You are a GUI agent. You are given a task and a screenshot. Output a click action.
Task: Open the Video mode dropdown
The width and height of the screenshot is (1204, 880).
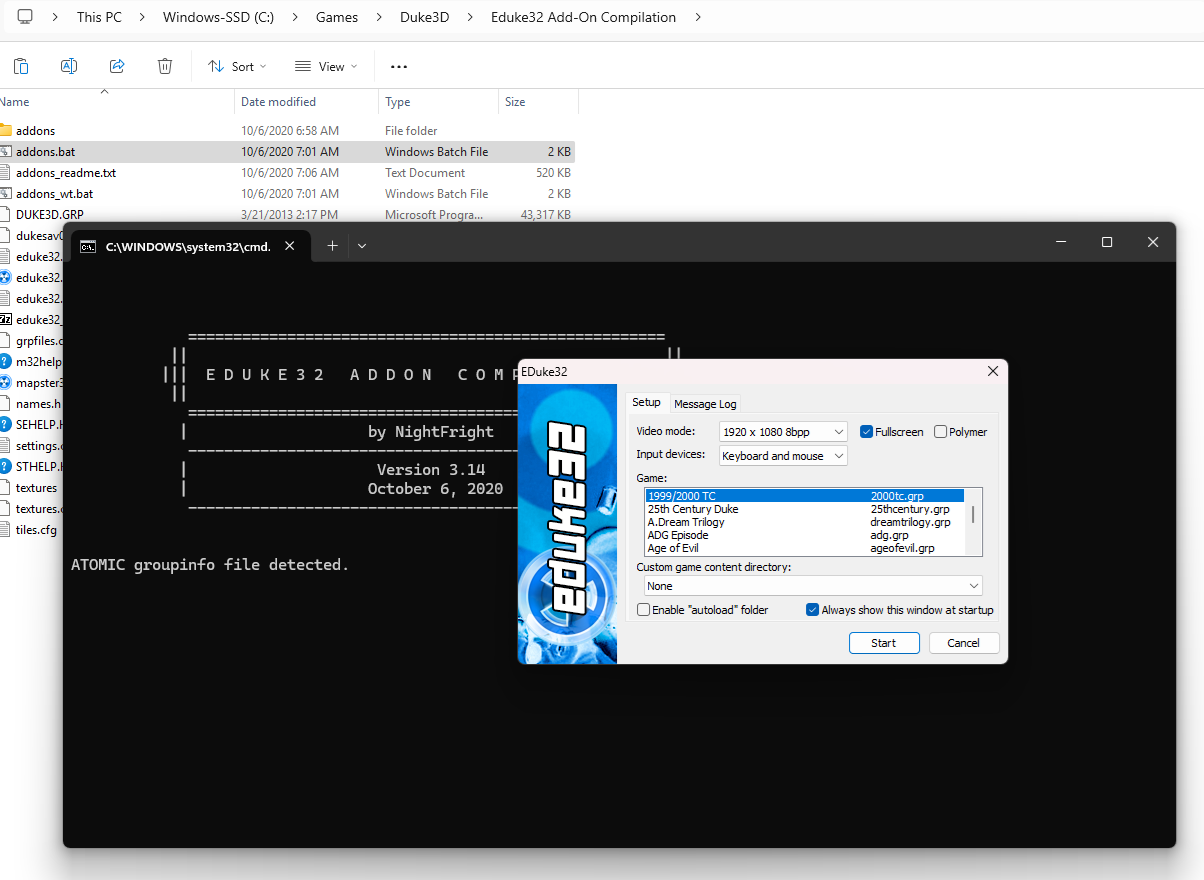[783, 432]
